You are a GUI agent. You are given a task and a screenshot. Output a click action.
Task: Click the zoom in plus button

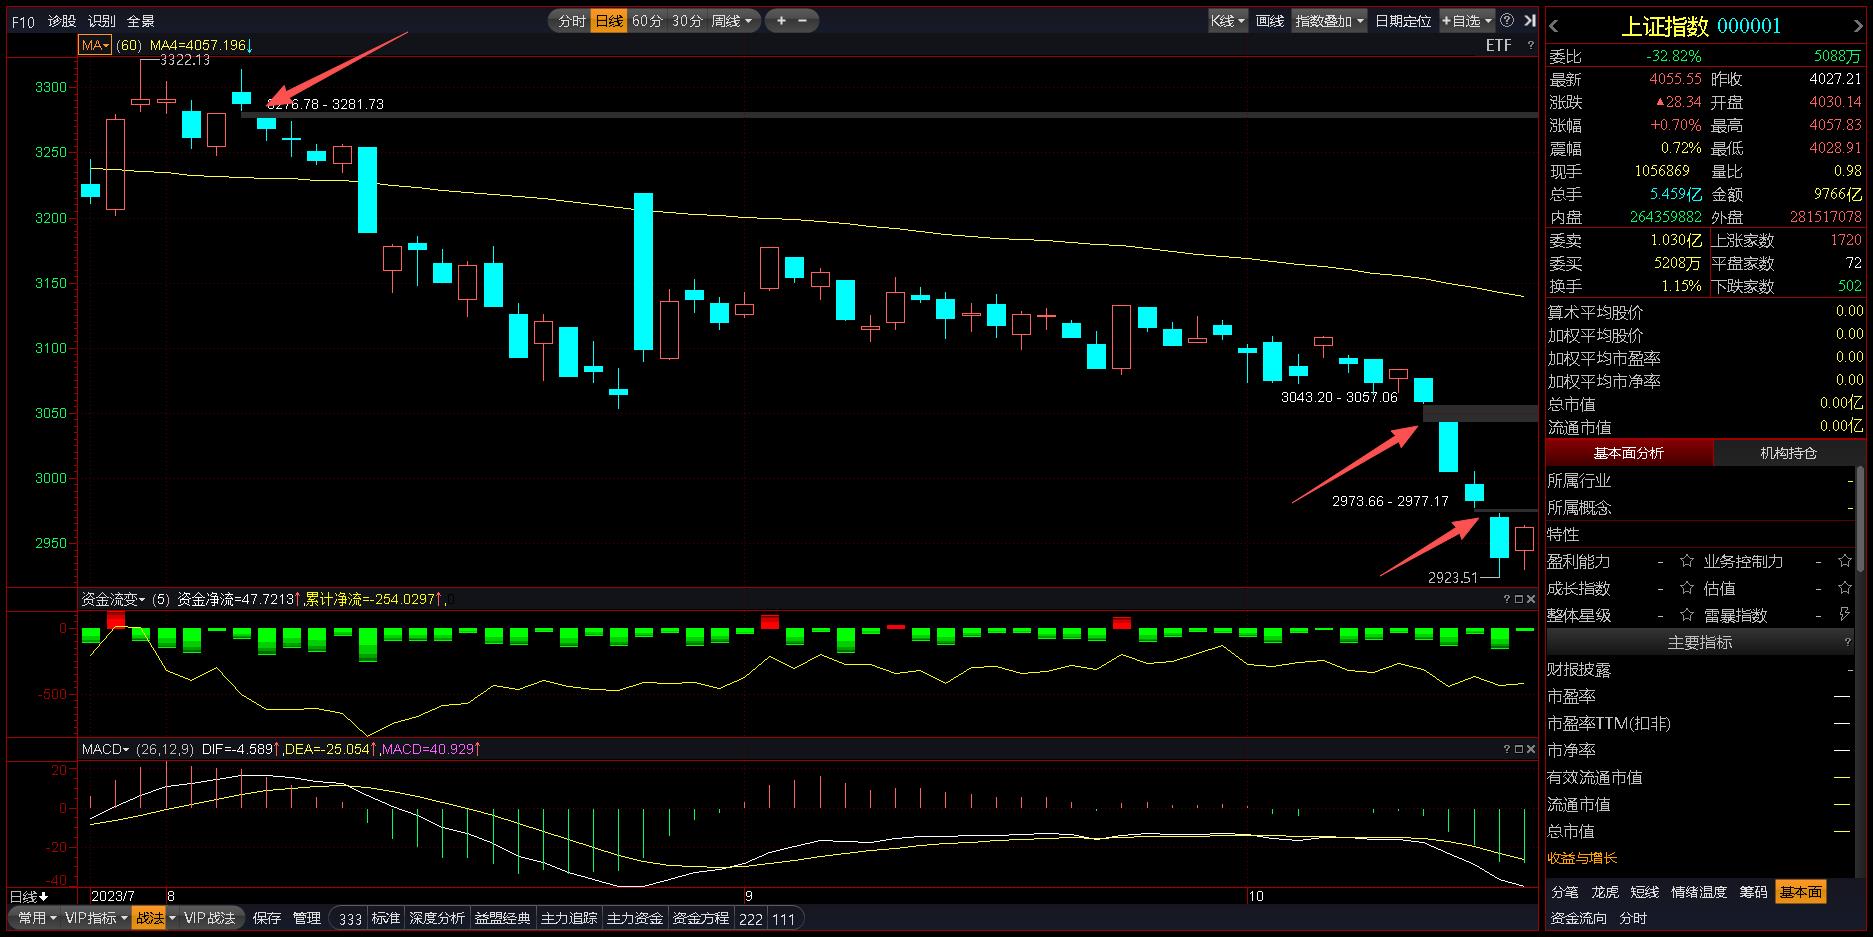[x=781, y=21]
